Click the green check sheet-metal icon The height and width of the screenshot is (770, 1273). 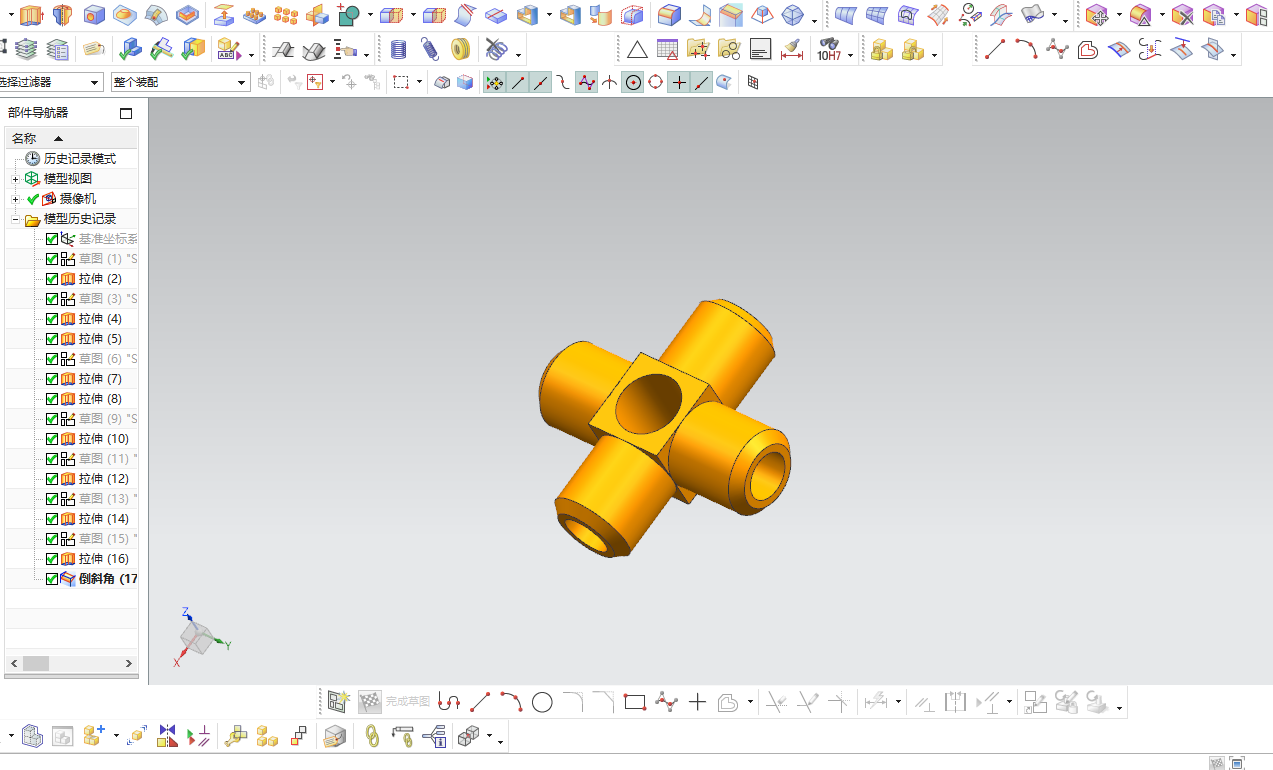[130, 49]
